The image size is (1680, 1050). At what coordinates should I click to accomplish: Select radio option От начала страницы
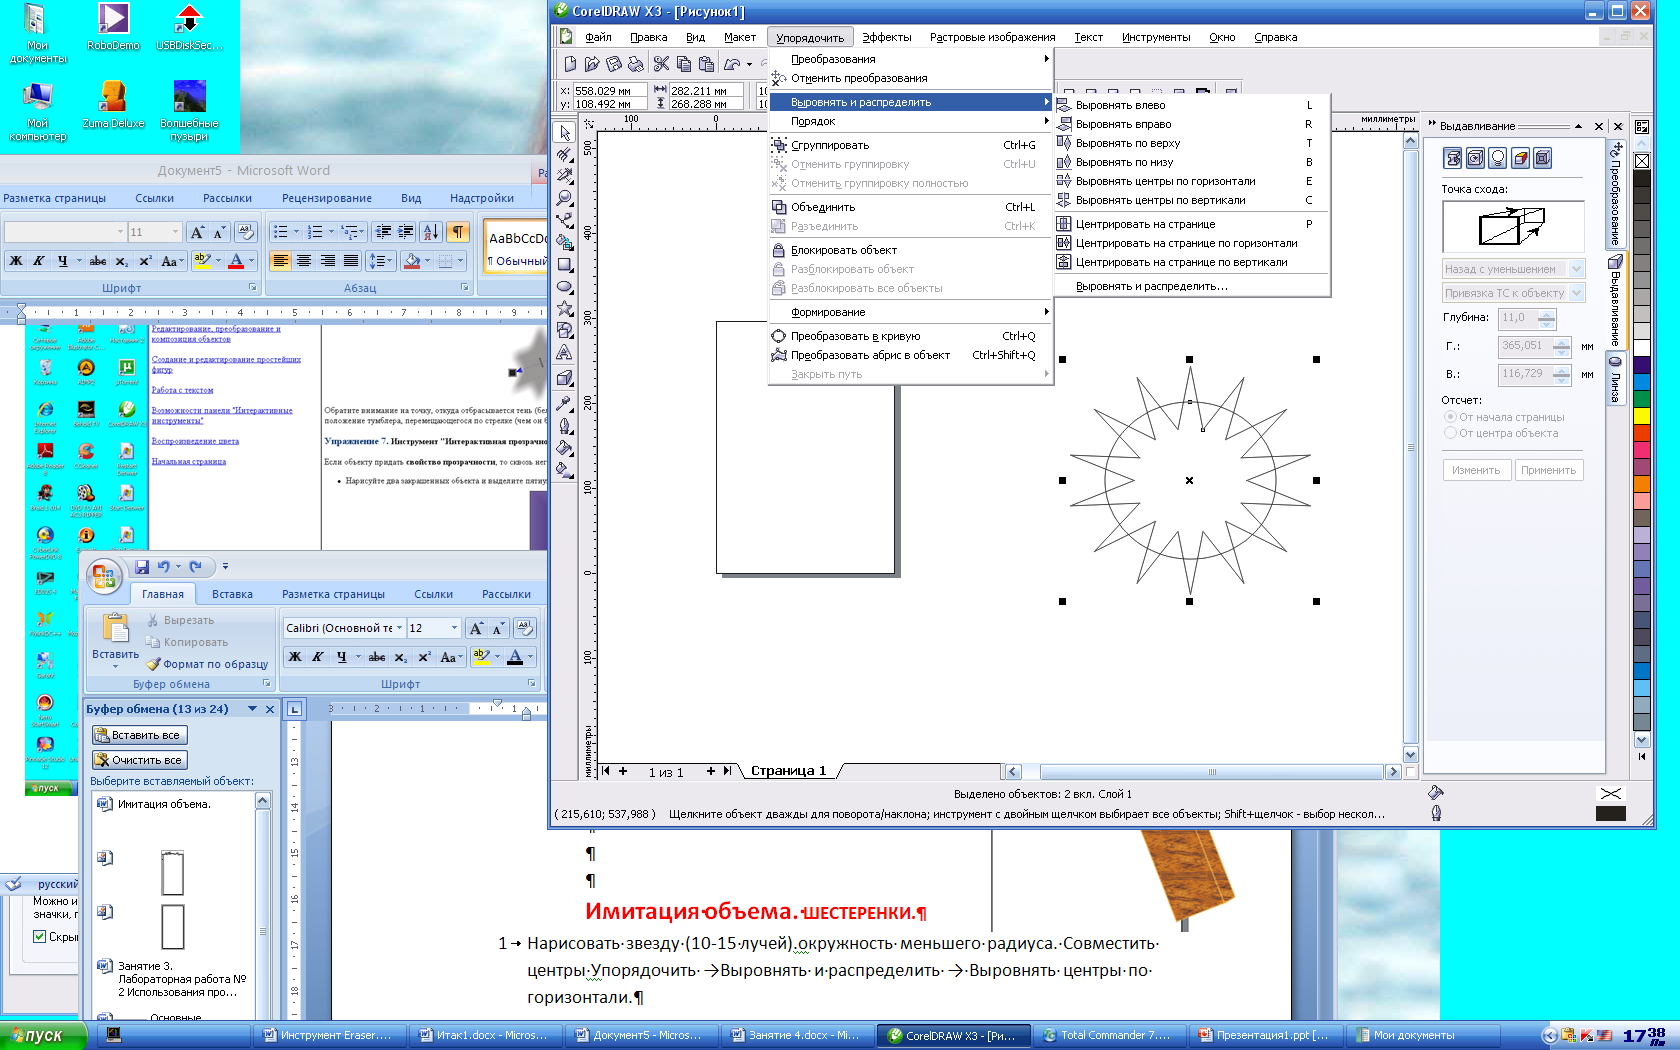[x=1504, y=417]
